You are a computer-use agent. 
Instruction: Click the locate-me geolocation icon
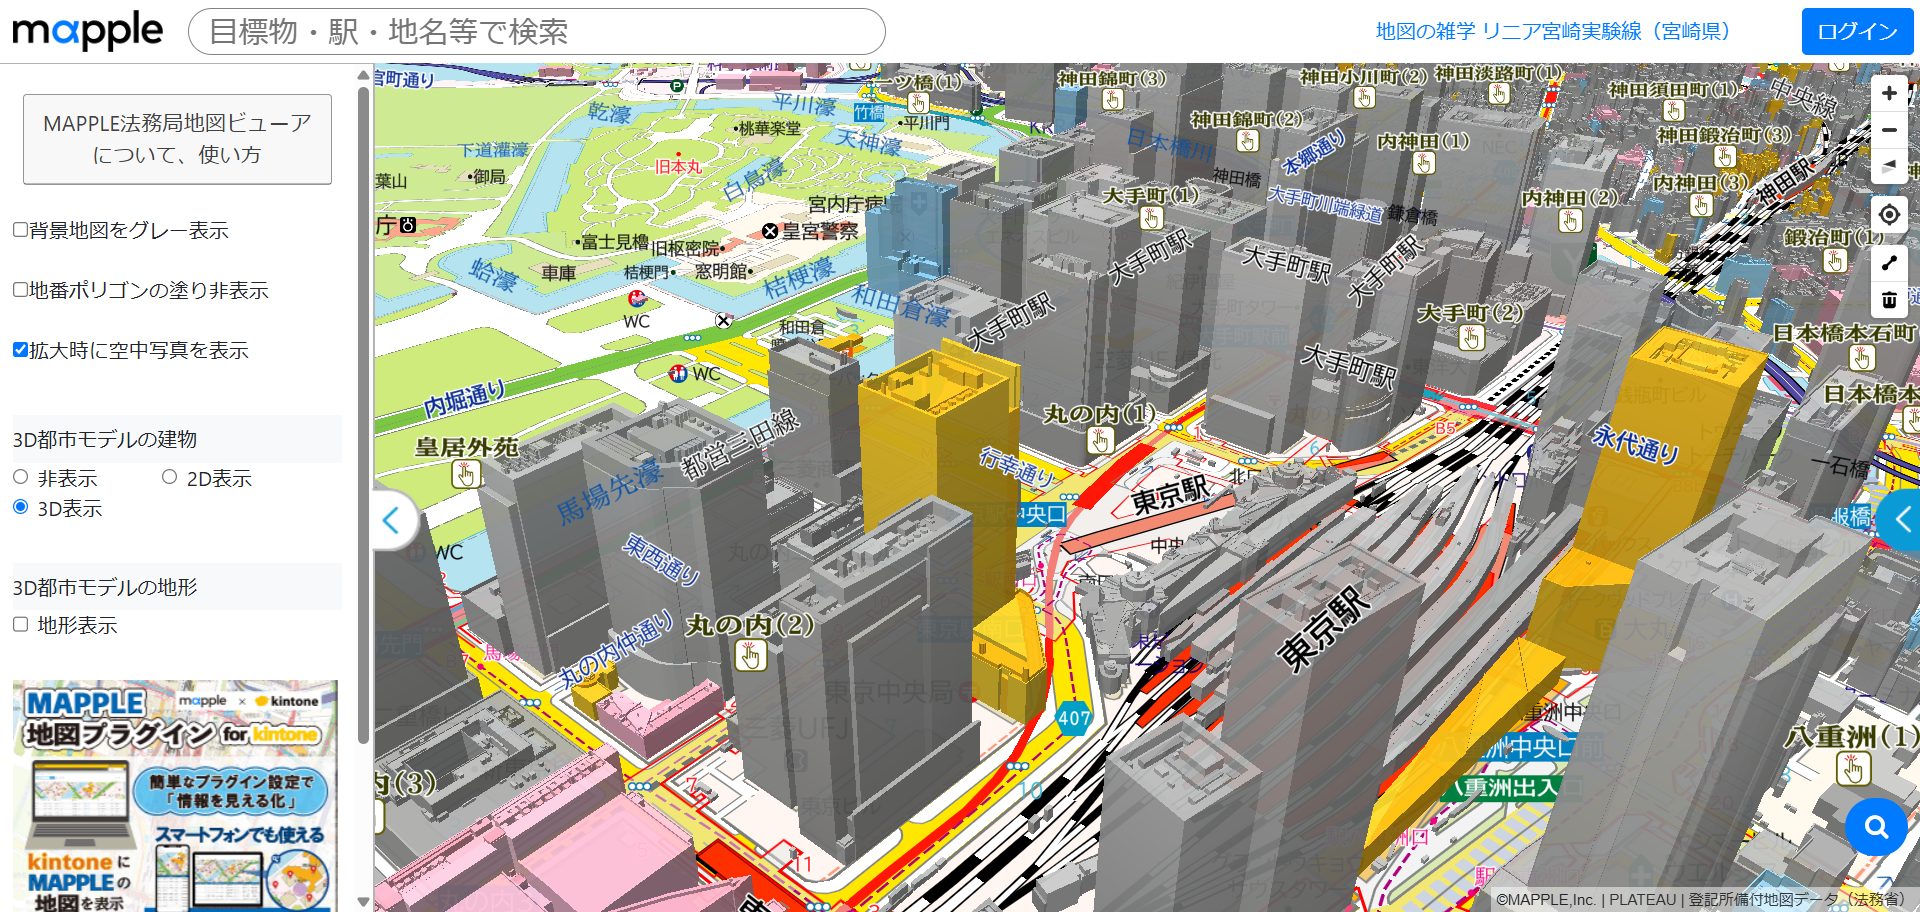1888,215
